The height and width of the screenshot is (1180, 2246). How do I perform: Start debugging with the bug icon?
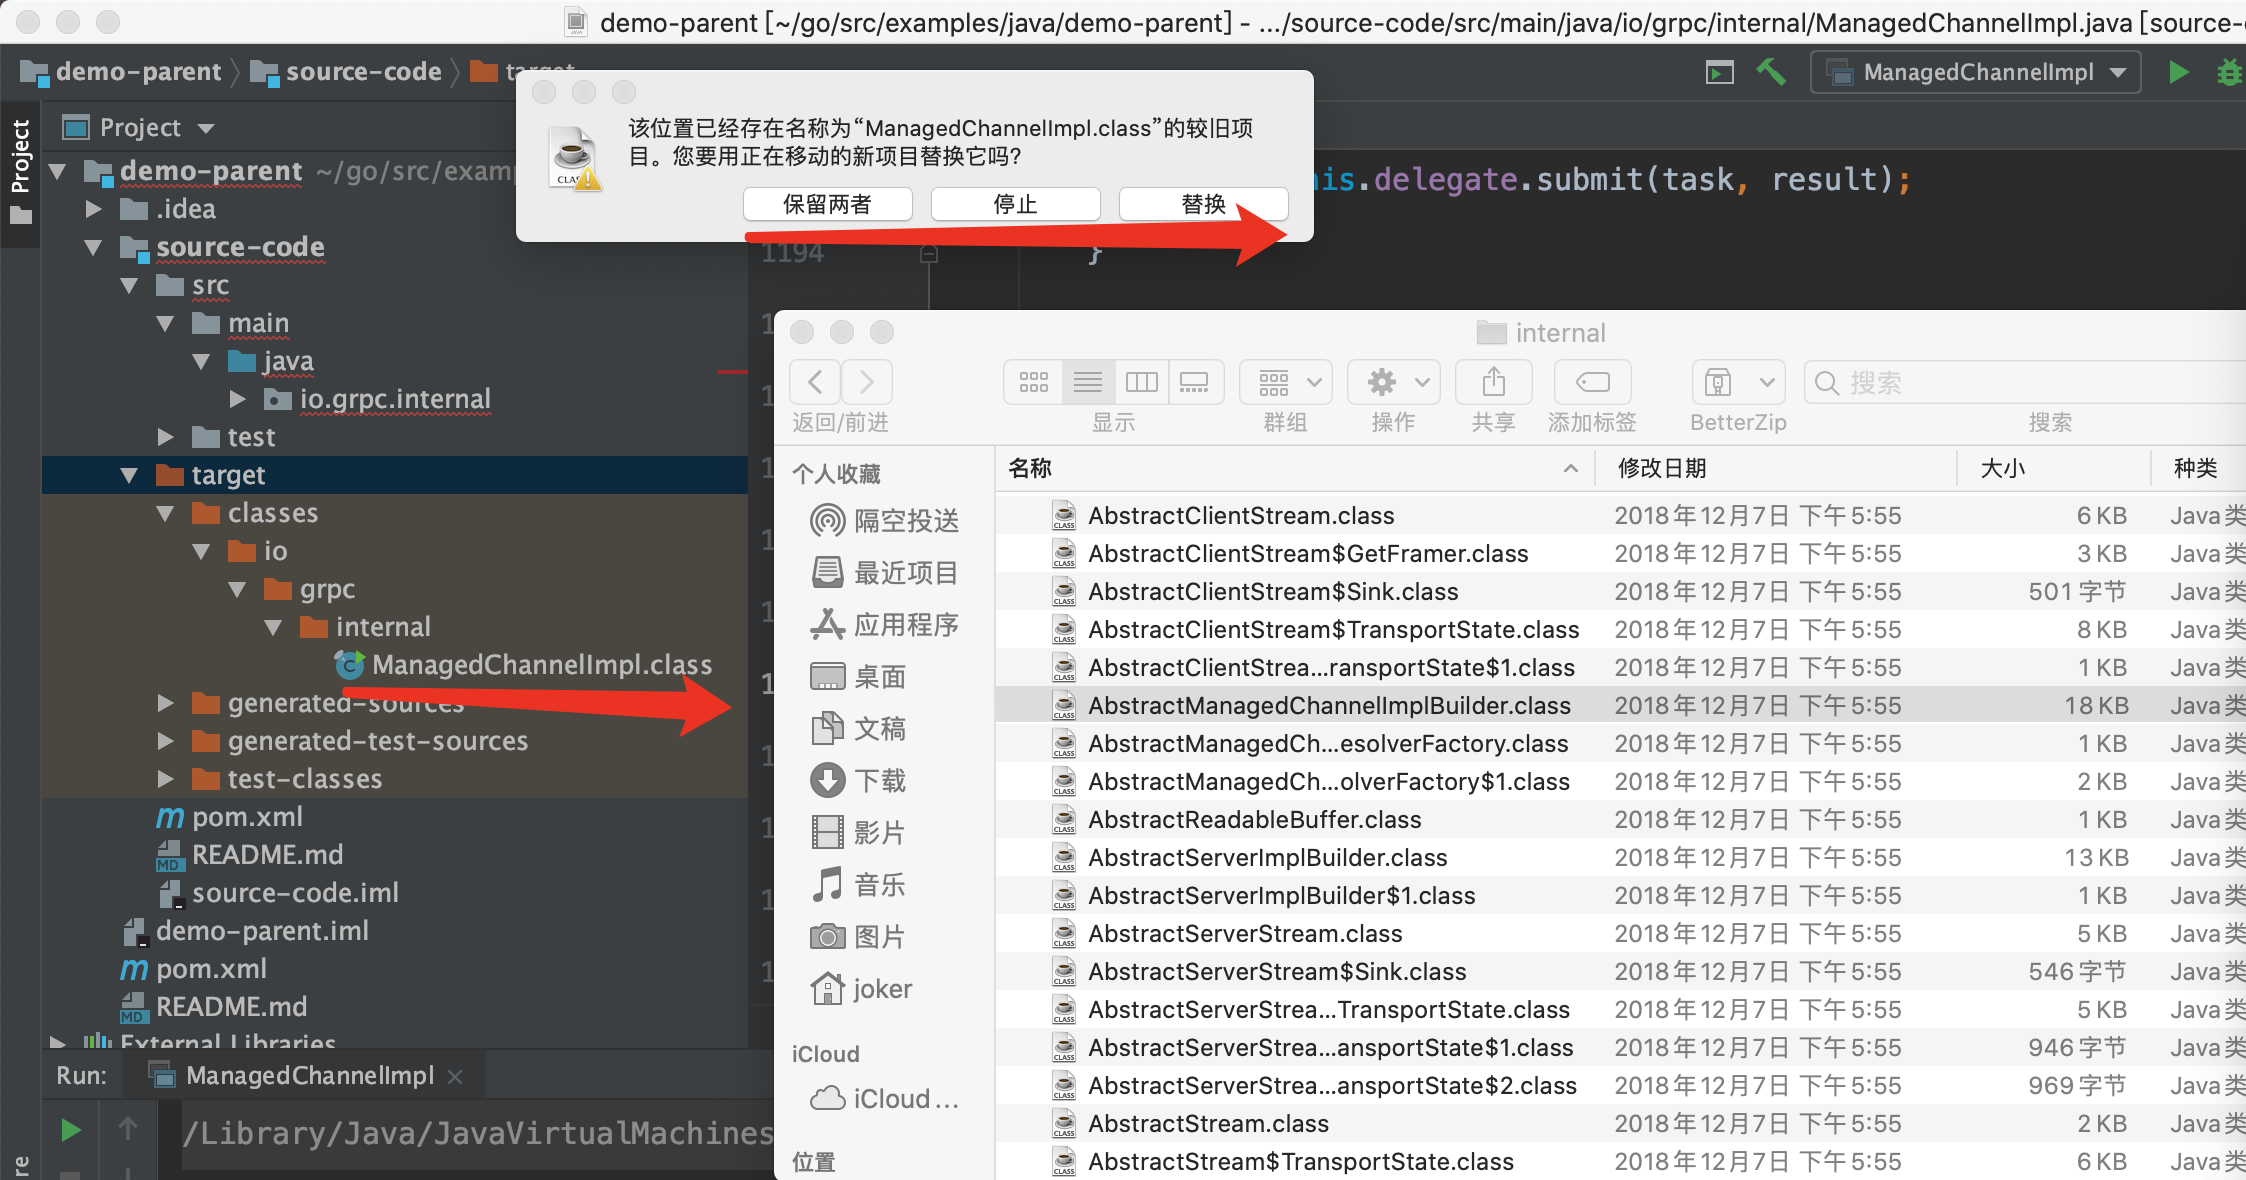(x=2230, y=71)
